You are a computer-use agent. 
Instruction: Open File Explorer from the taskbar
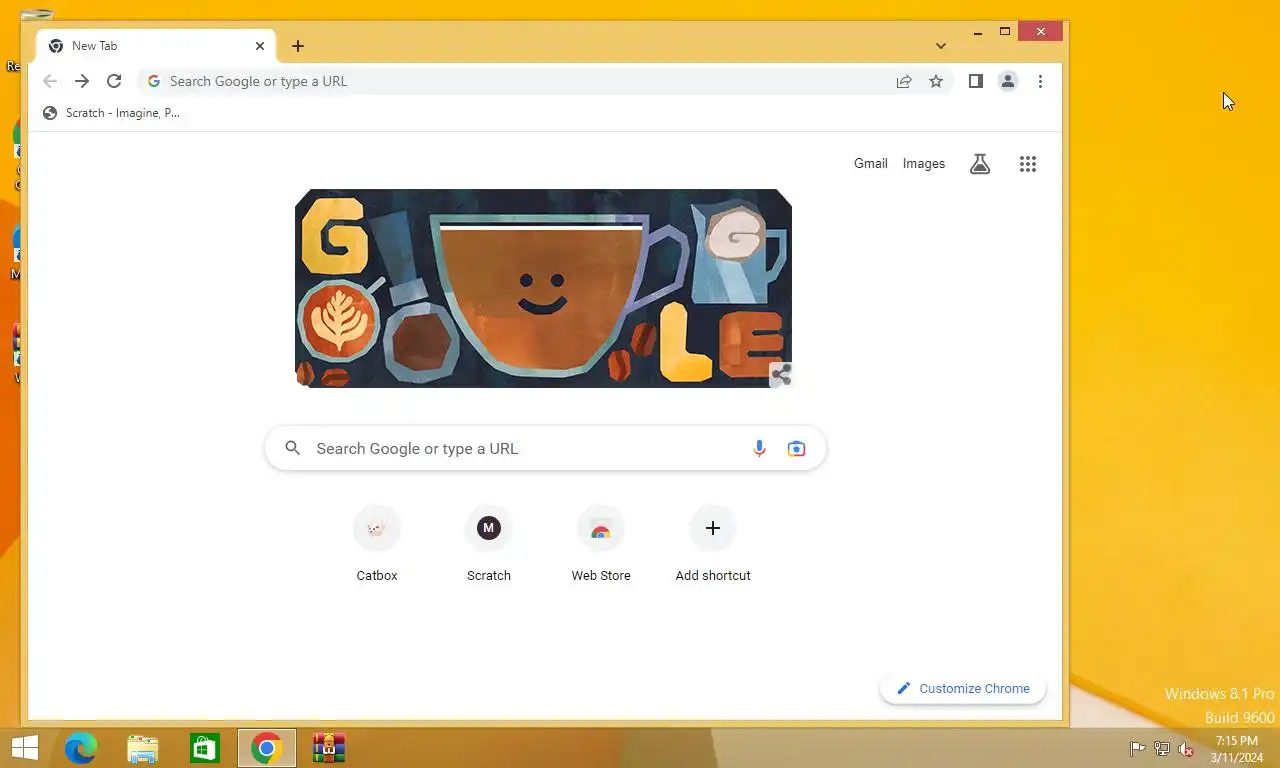pos(143,748)
